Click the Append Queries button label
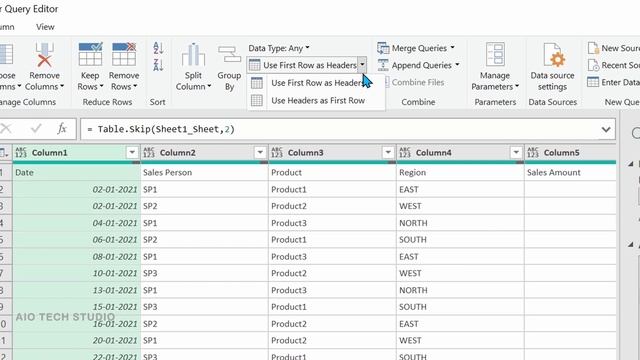 pos(422,65)
